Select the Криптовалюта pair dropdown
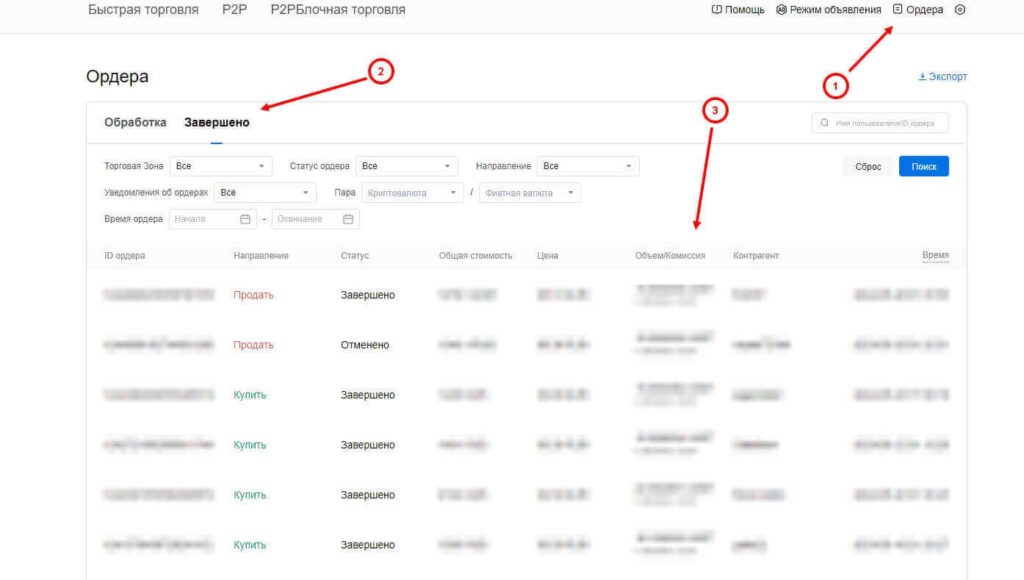This screenshot has width=1024, height=580. tap(413, 193)
